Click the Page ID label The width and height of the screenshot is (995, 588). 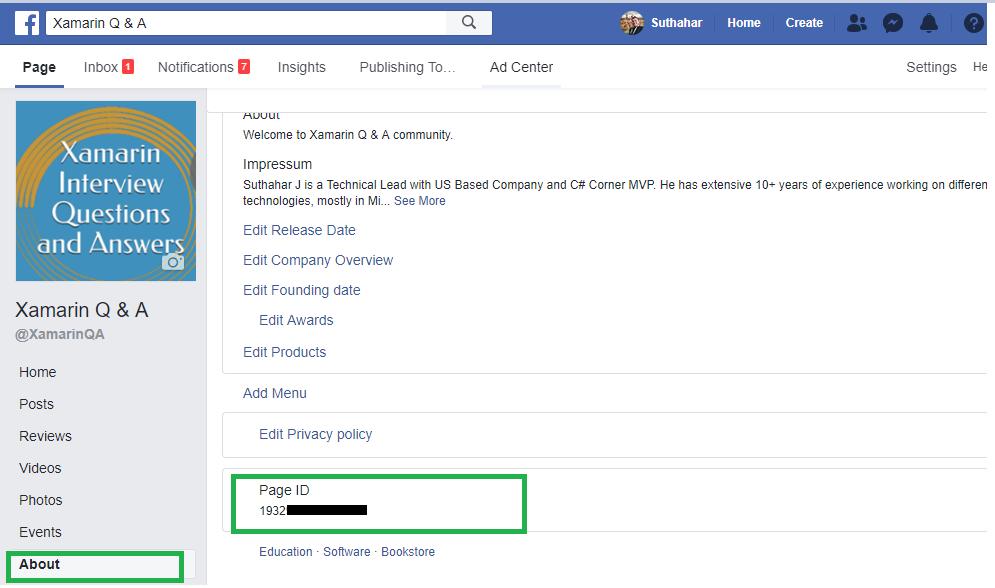[284, 490]
